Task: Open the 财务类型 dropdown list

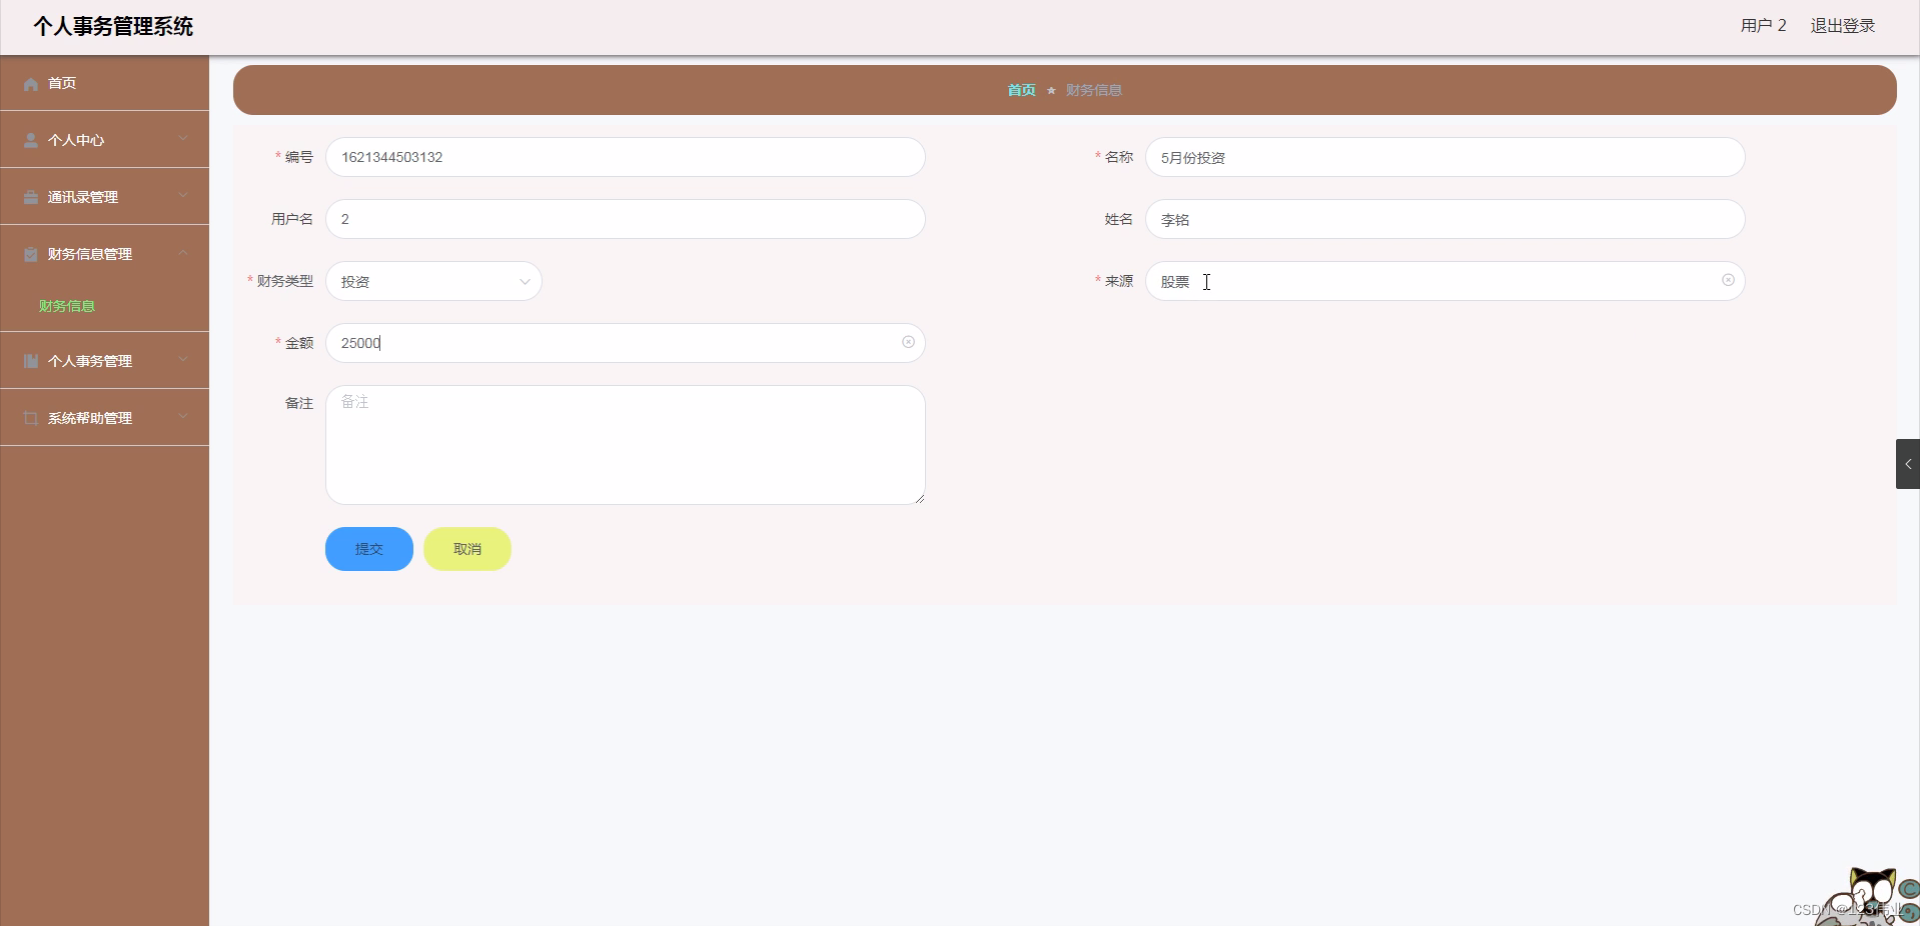Action: click(434, 281)
